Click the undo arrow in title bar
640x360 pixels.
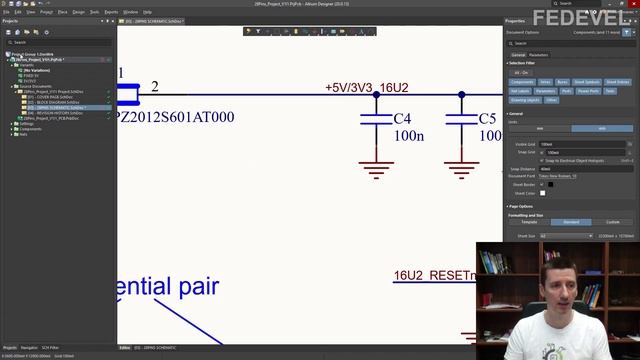[x=40, y=3]
